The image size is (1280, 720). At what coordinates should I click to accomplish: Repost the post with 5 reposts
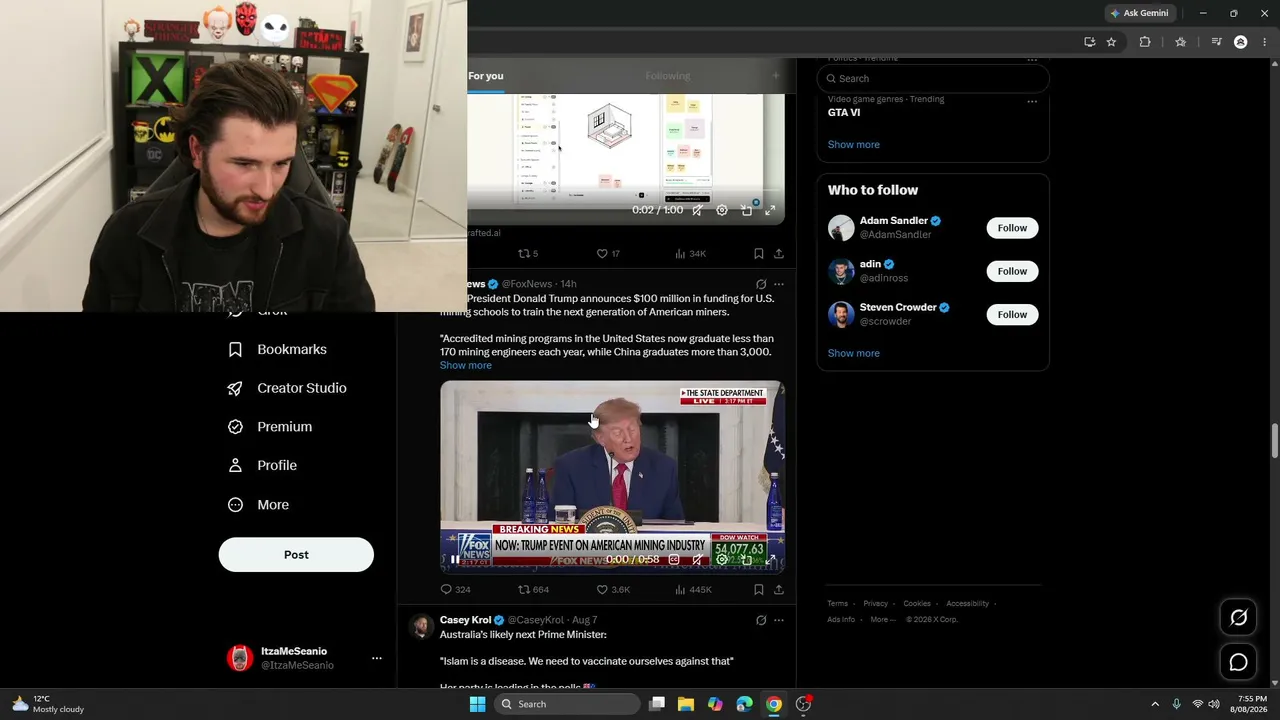point(528,254)
